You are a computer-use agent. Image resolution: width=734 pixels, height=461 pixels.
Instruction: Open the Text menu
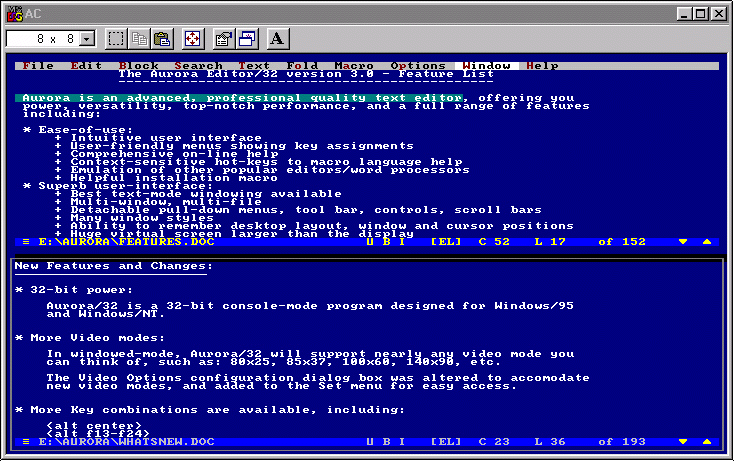254,66
